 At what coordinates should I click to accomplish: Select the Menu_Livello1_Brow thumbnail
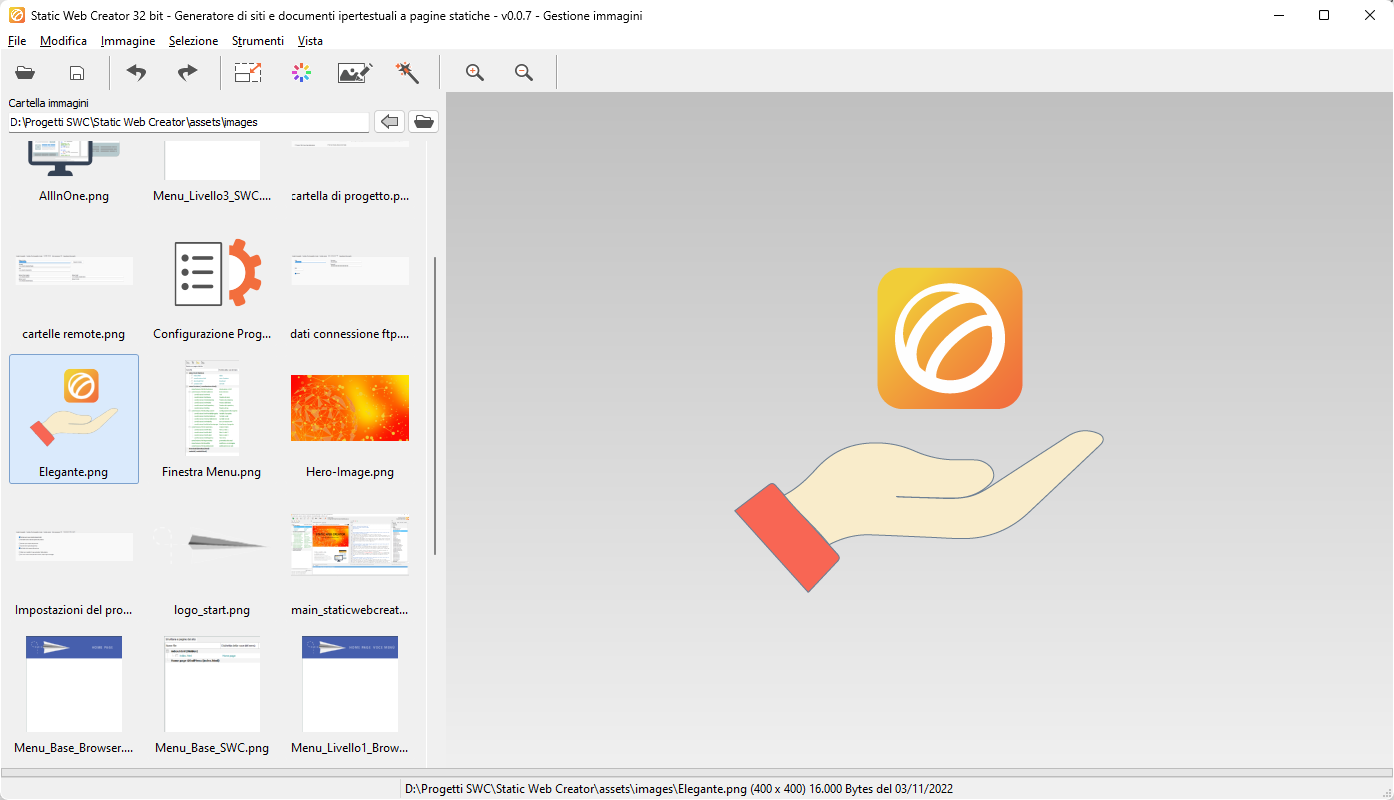350,695
